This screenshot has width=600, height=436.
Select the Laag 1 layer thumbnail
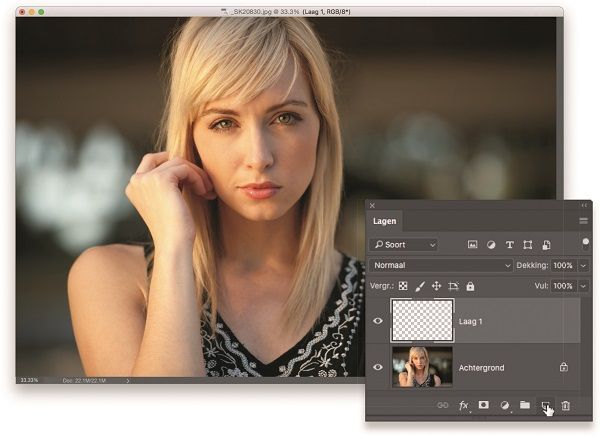tap(422, 320)
